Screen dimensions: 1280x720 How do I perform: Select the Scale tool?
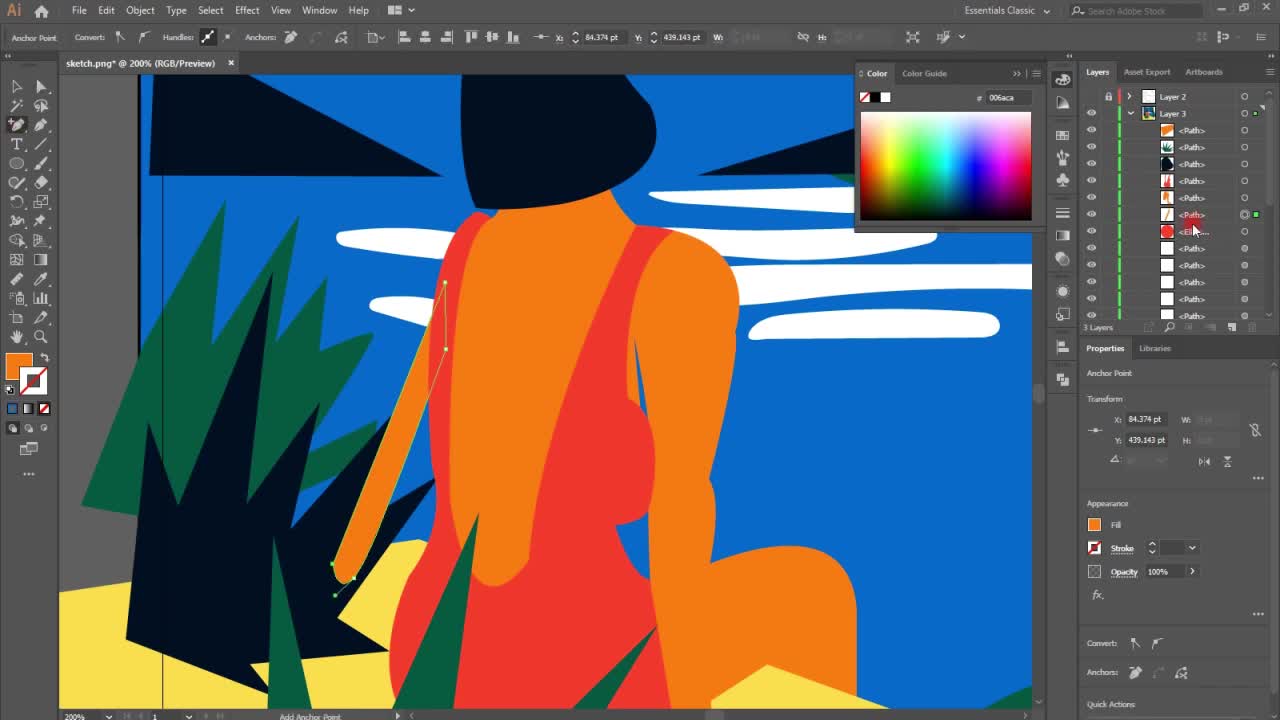[41, 202]
